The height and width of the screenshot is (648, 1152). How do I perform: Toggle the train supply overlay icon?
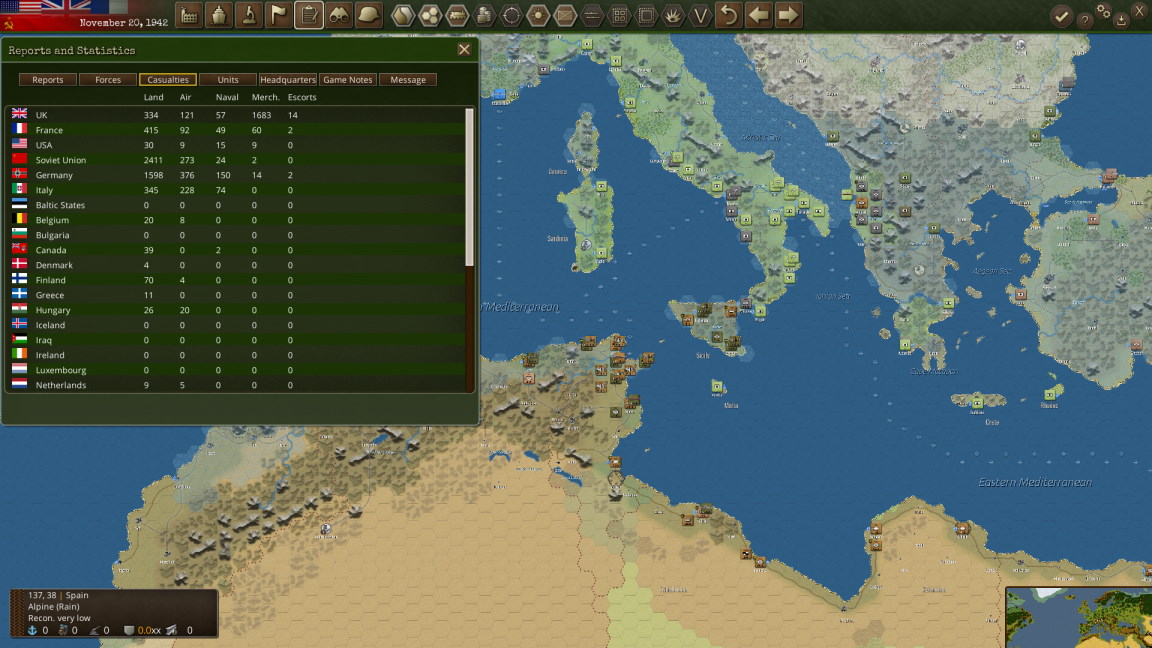pyautogui.click(x=457, y=15)
